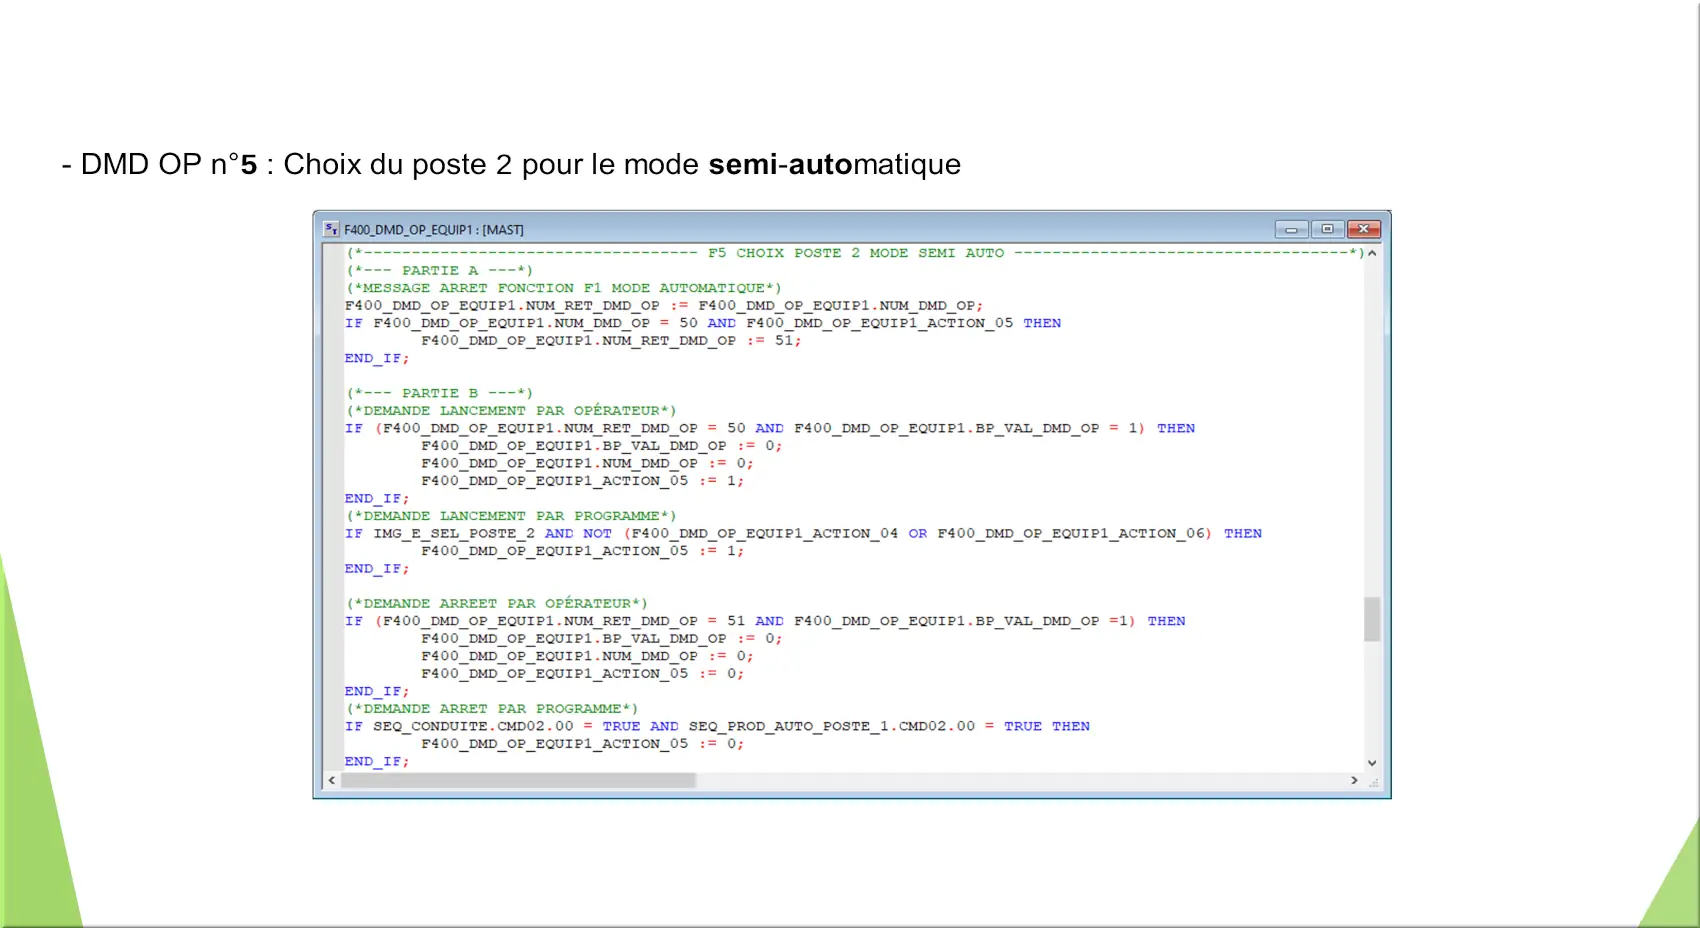This screenshot has width=1700, height=928.
Task: Click the horizontal scrollbar left arrow
Action: 332,780
